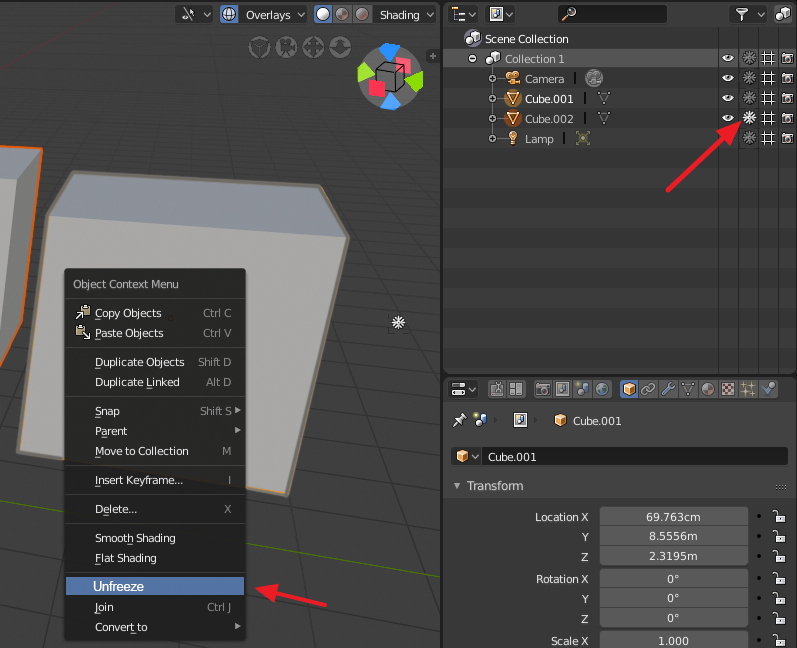Collapse the Transform panel
Screen dimensions: 797x648
pyautogui.click(x=457, y=486)
